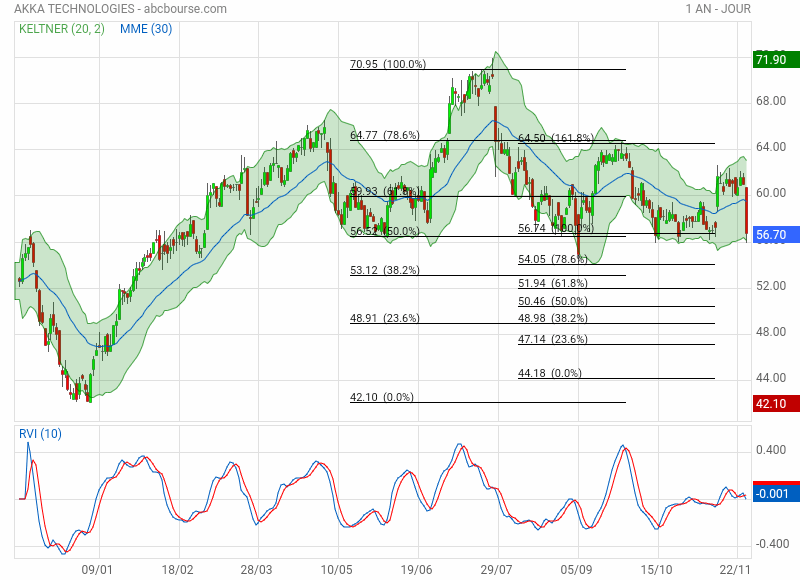Click the -0.400 RVI axis value
This screenshot has height=580, width=800.
(771, 544)
